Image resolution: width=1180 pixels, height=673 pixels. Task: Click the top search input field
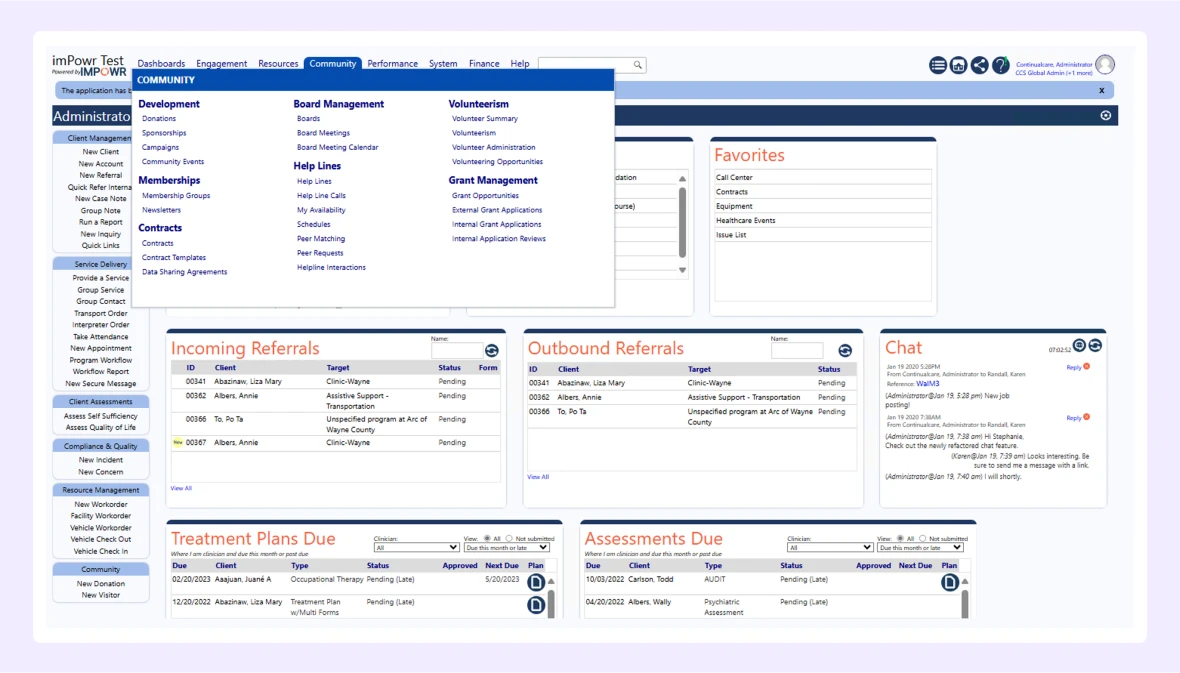[585, 65]
